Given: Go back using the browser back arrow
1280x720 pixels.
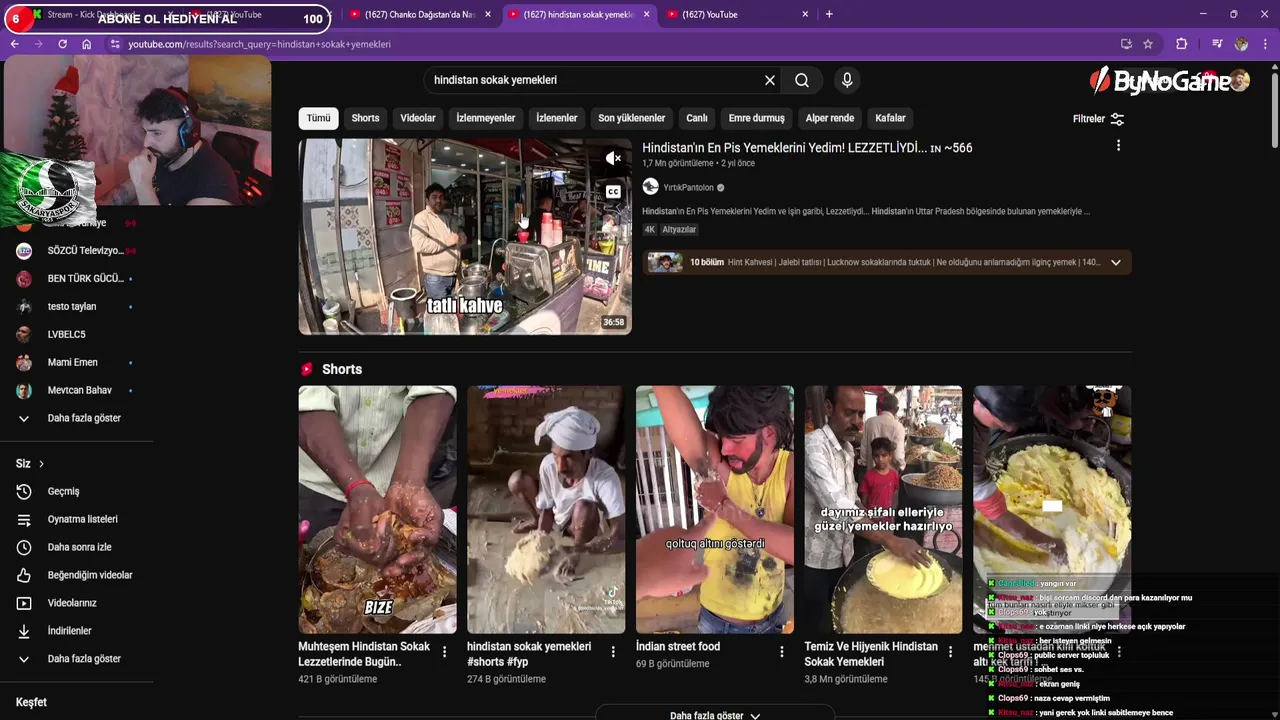Looking at the screenshot, I should pyautogui.click(x=15, y=44).
